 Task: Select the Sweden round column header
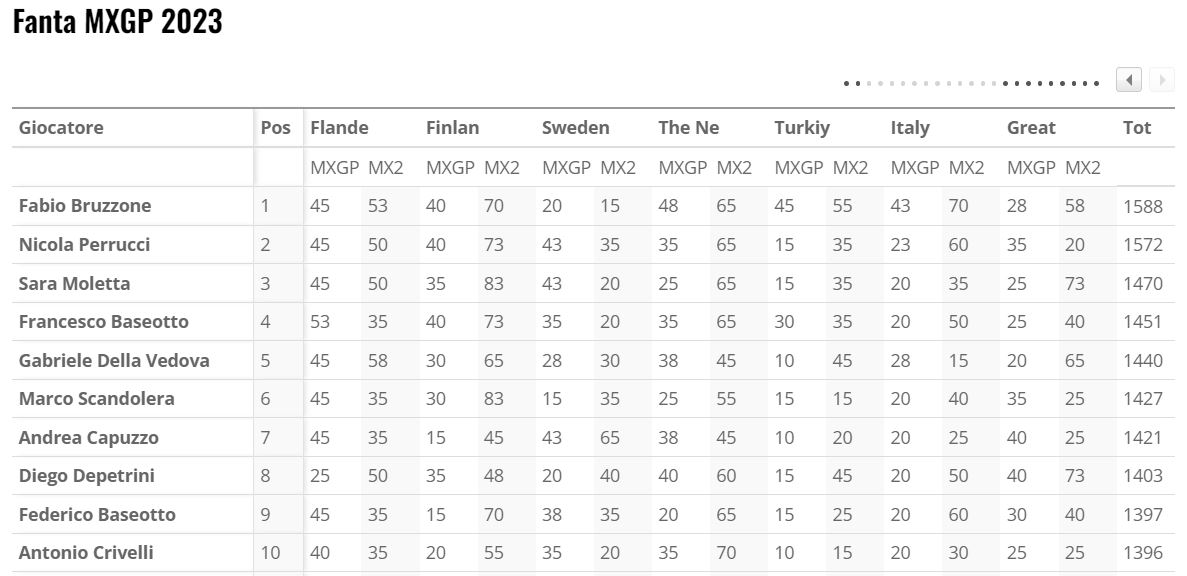click(x=576, y=128)
